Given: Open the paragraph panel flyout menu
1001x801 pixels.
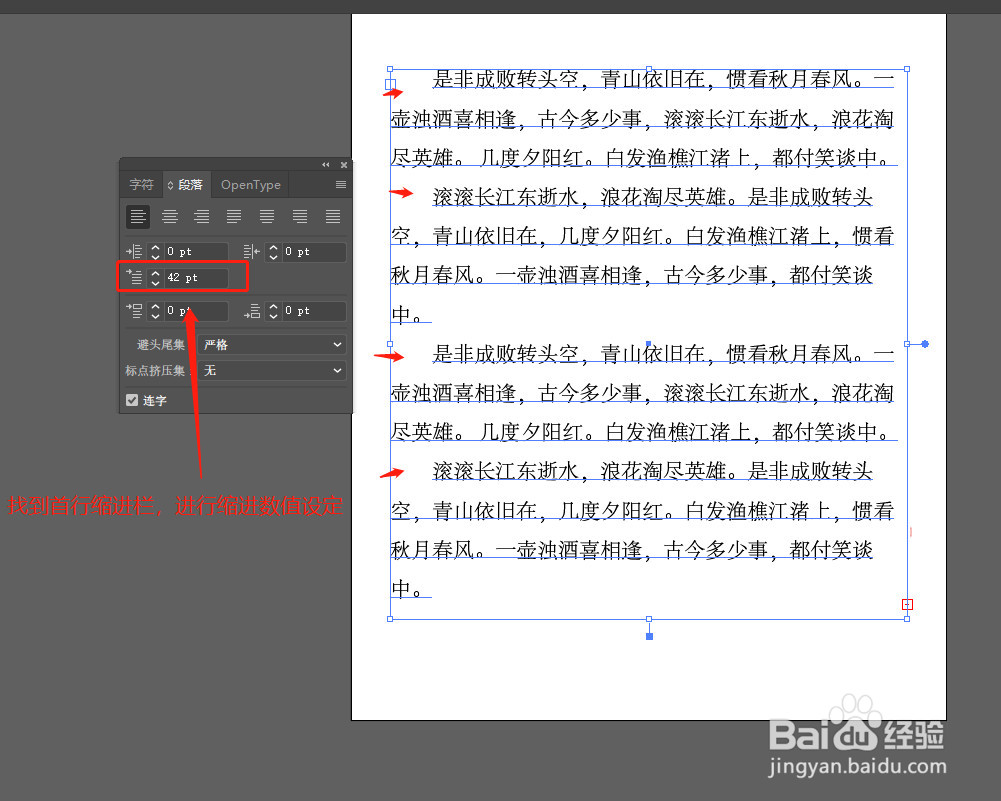Looking at the screenshot, I should click(x=341, y=185).
